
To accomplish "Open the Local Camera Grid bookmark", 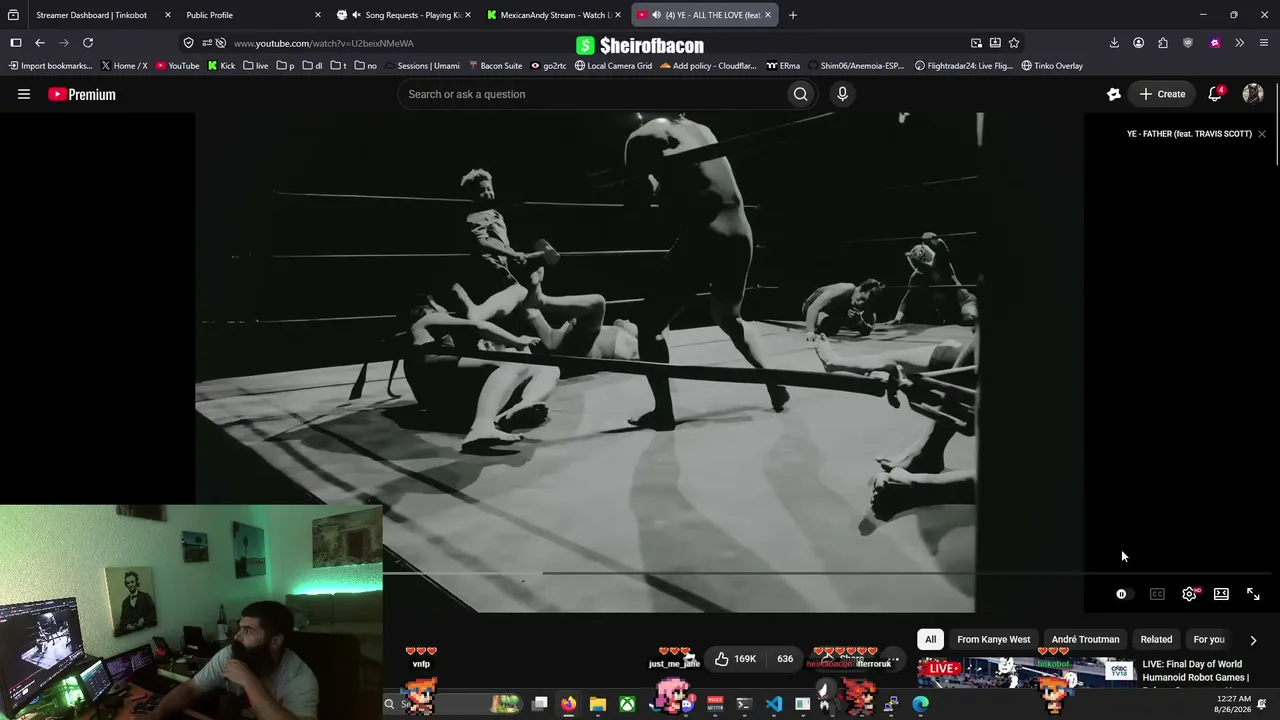I will click(613, 66).
